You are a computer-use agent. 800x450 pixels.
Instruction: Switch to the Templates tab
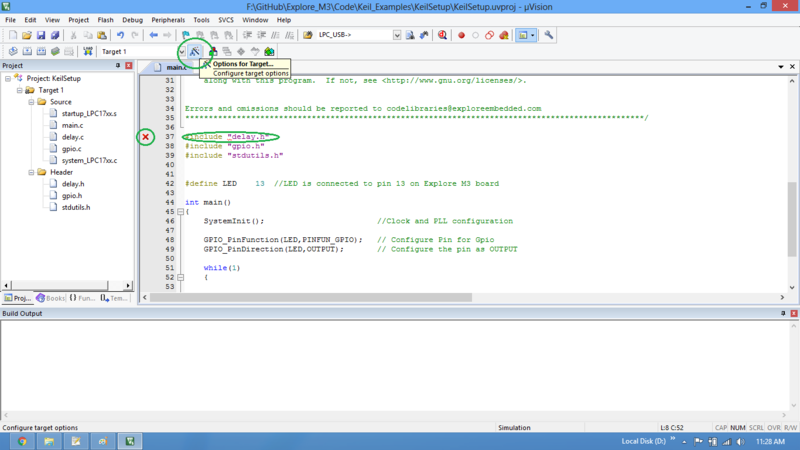pyautogui.click(x=114, y=298)
